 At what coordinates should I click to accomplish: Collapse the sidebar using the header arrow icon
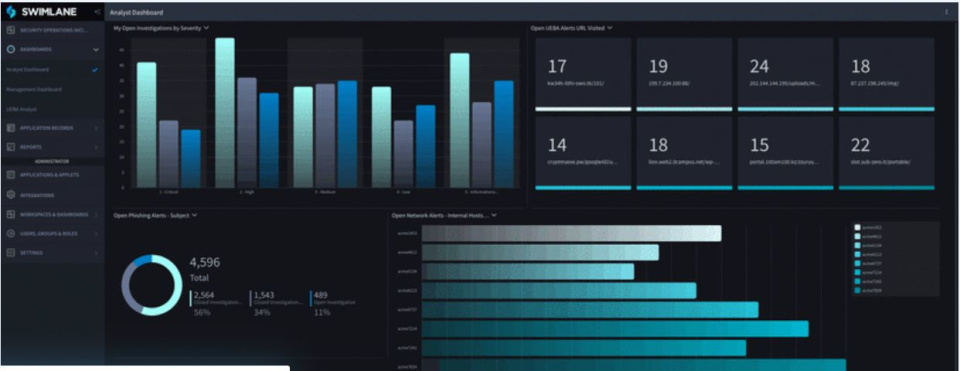click(x=97, y=12)
